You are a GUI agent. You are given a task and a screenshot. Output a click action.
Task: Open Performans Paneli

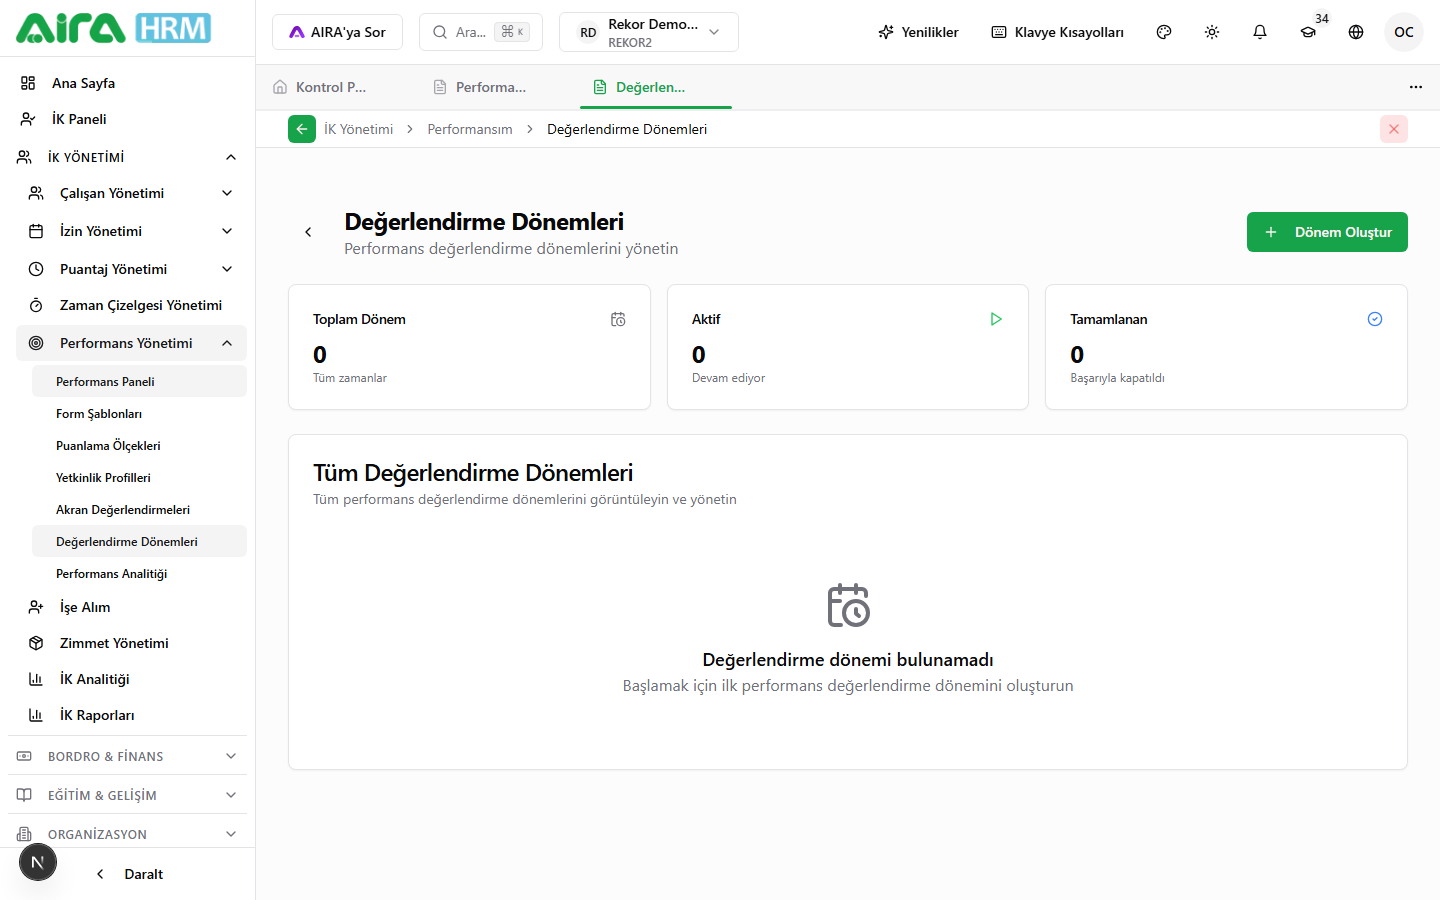coord(139,381)
